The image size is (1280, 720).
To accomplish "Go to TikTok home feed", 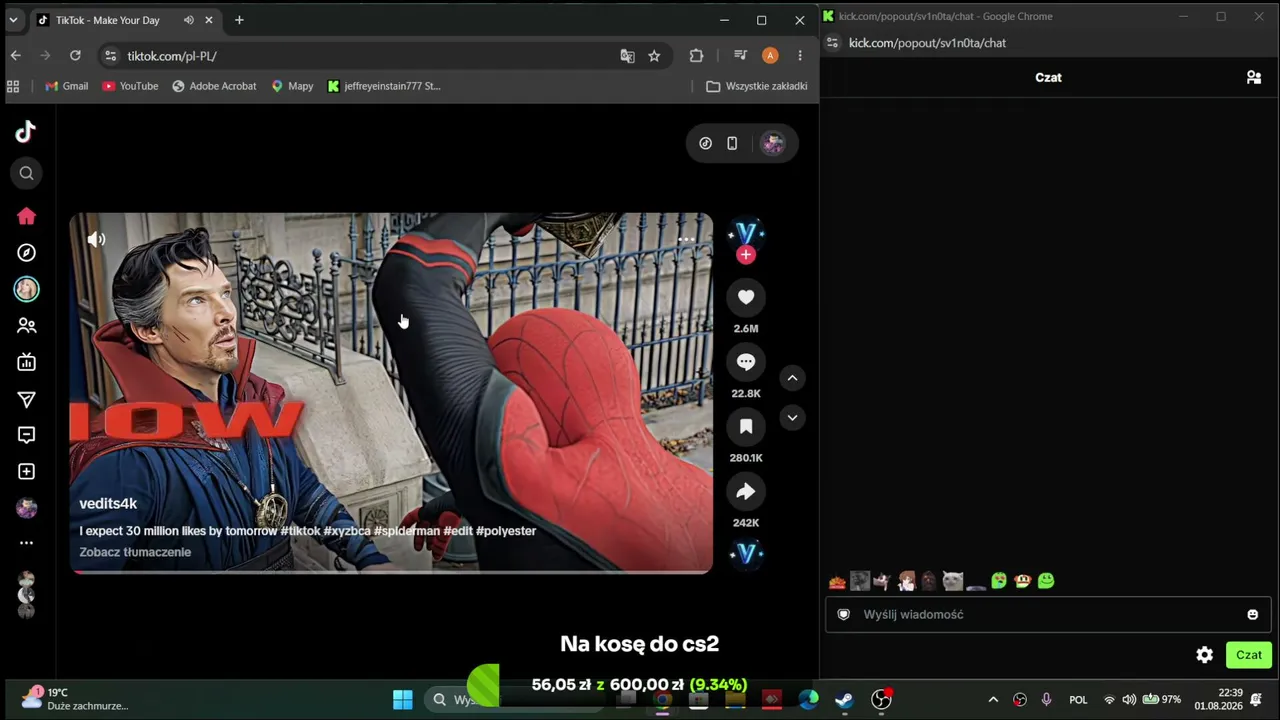I will pos(27,216).
